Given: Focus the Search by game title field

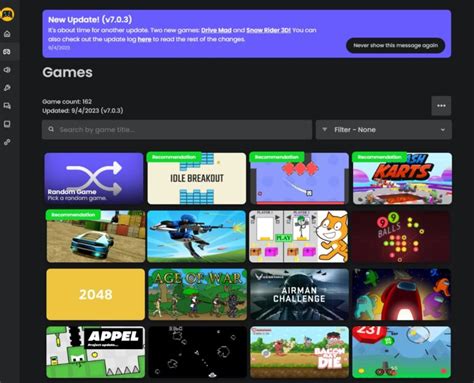Looking at the screenshot, I should 177,129.
